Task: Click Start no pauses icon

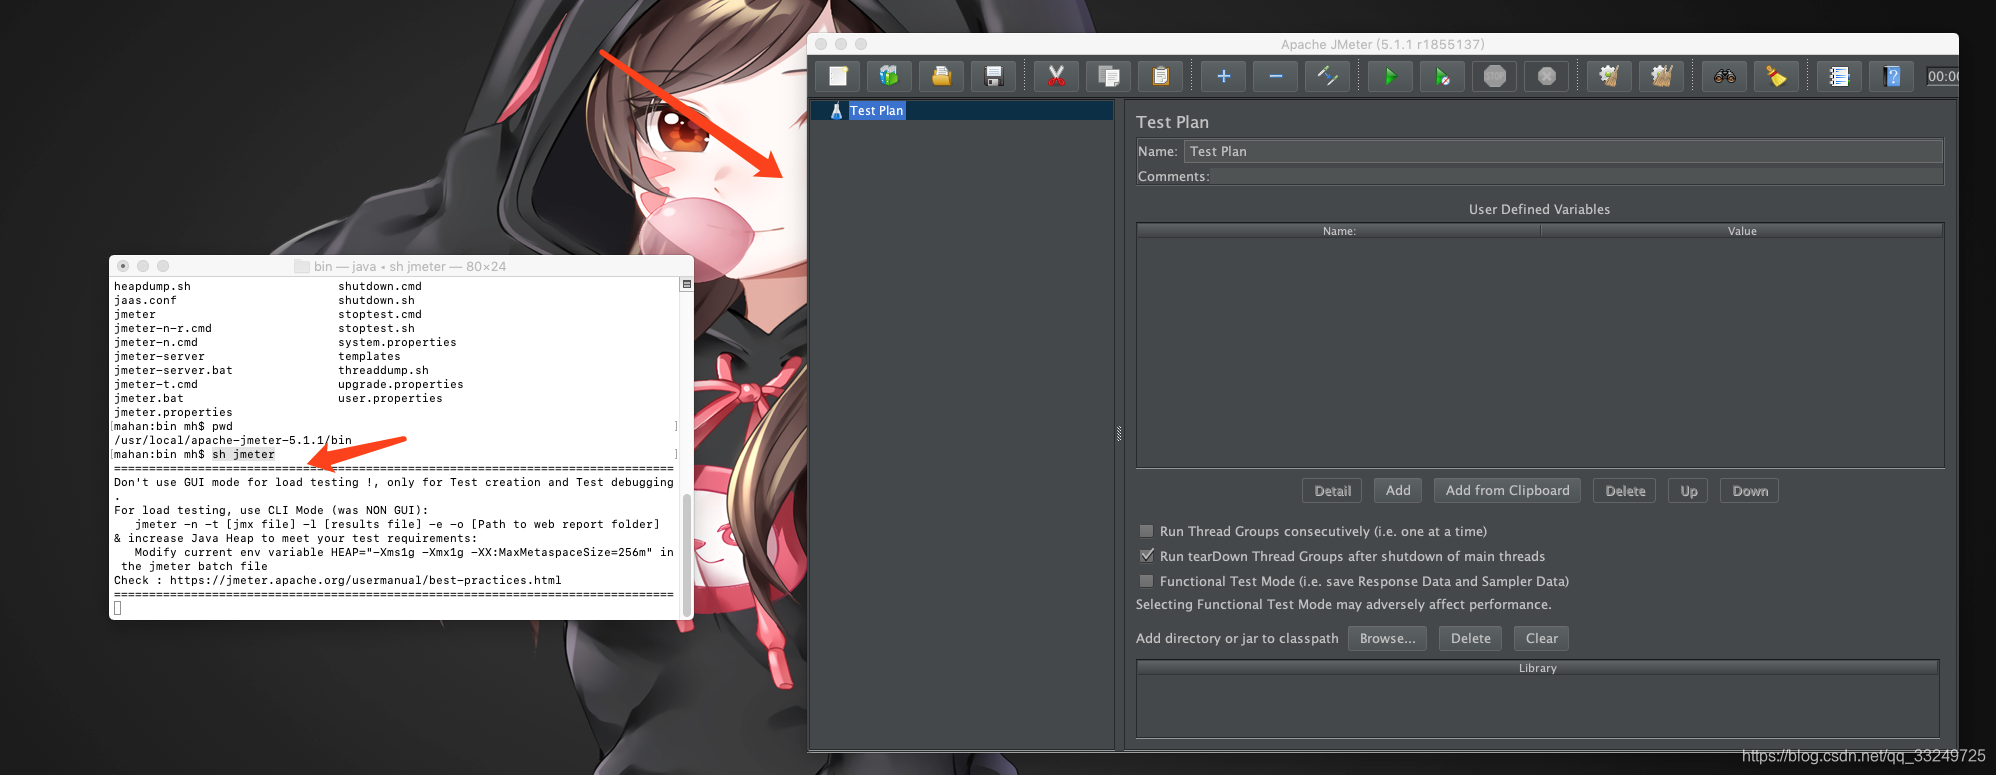Action: pos(1442,76)
